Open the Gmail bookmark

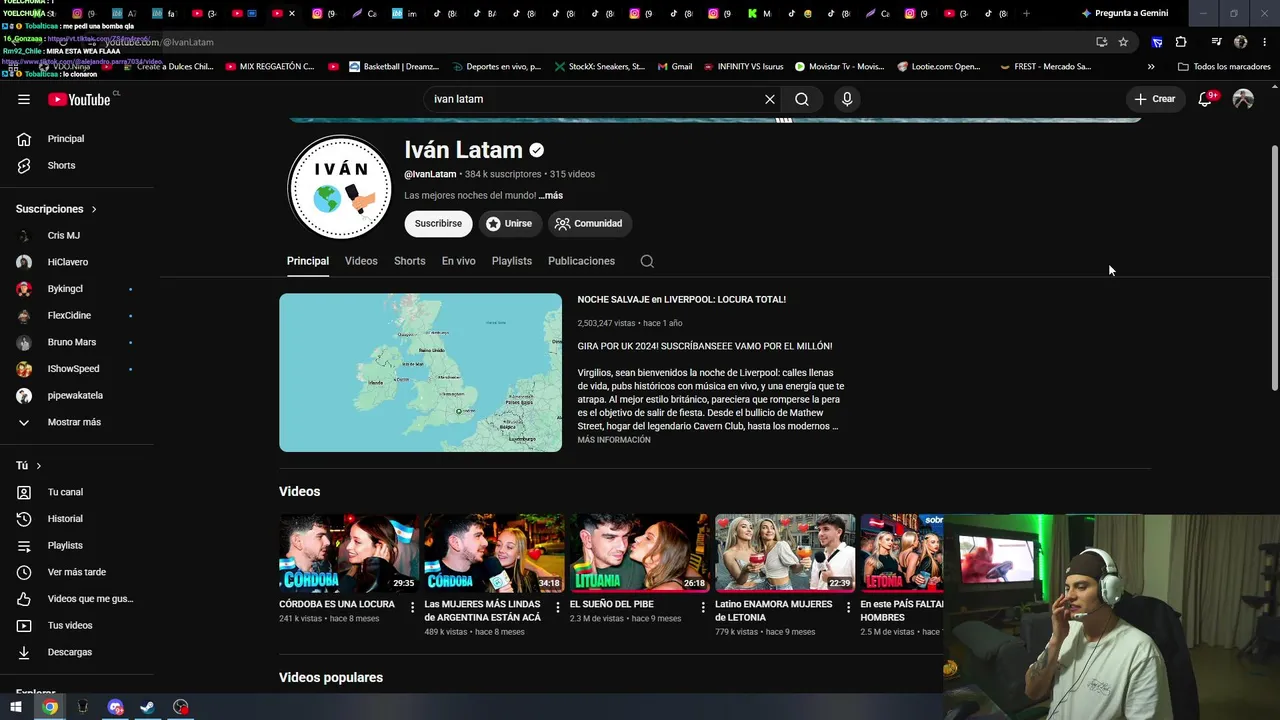click(675, 67)
